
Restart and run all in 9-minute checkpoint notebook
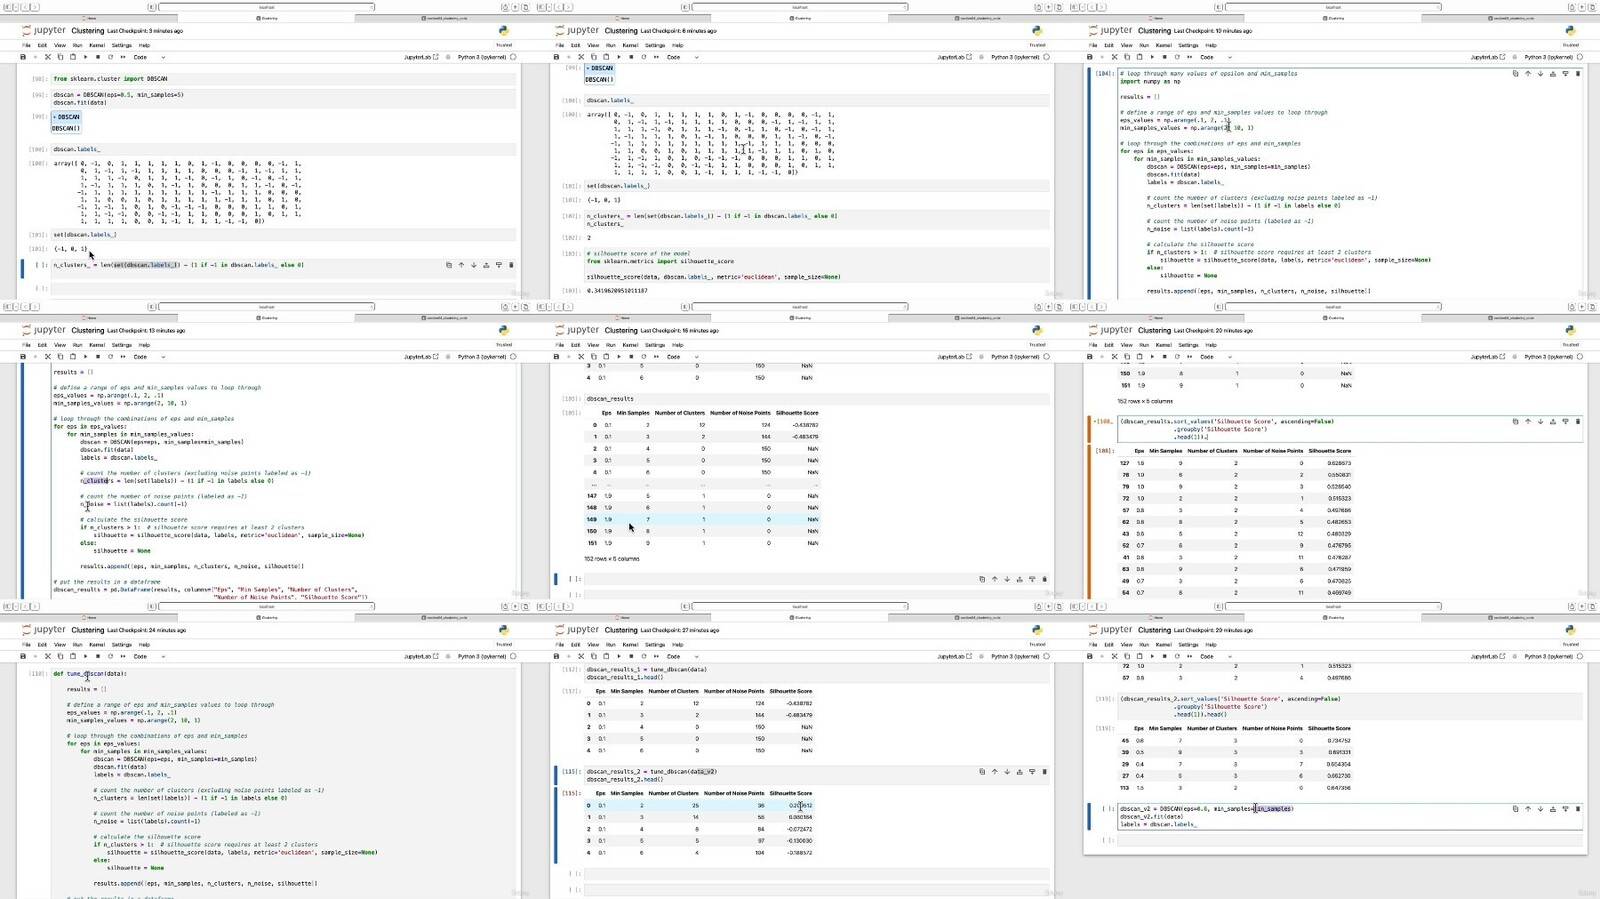(x=122, y=57)
